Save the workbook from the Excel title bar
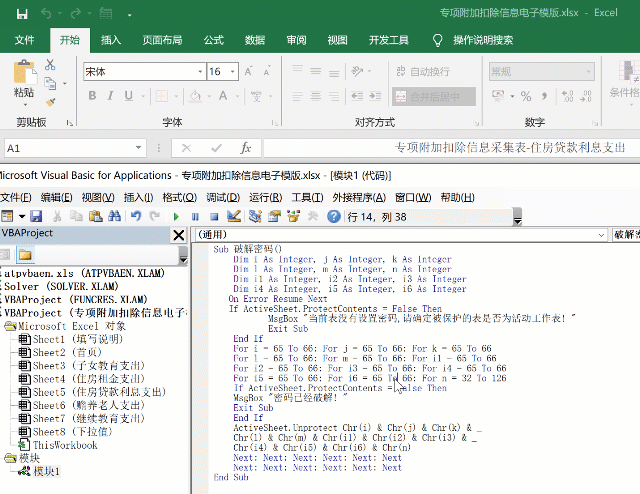640x494 pixels. (22, 14)
